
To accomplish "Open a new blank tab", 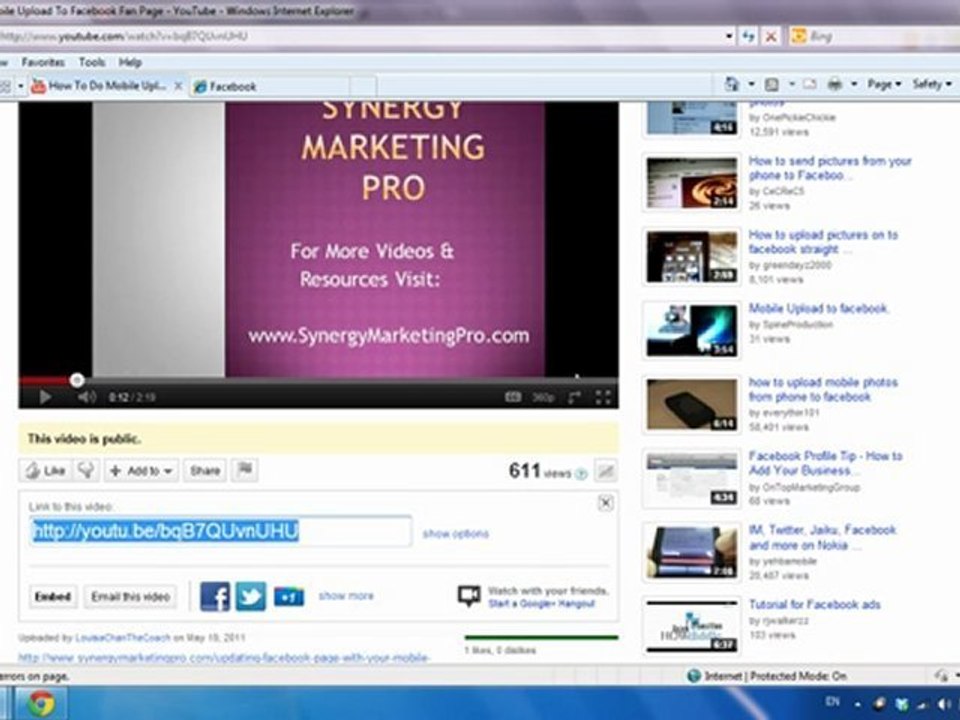I will (364, 87).
